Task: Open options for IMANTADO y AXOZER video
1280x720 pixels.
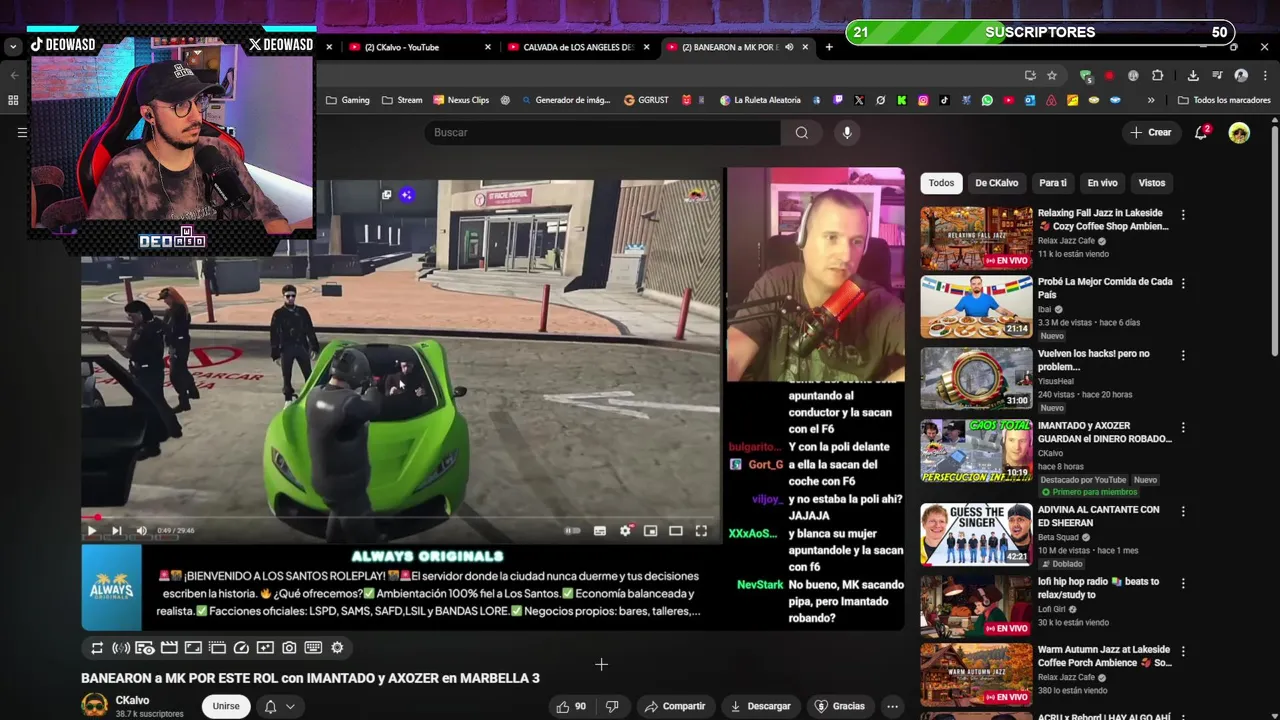Action: click(1183, 428)
